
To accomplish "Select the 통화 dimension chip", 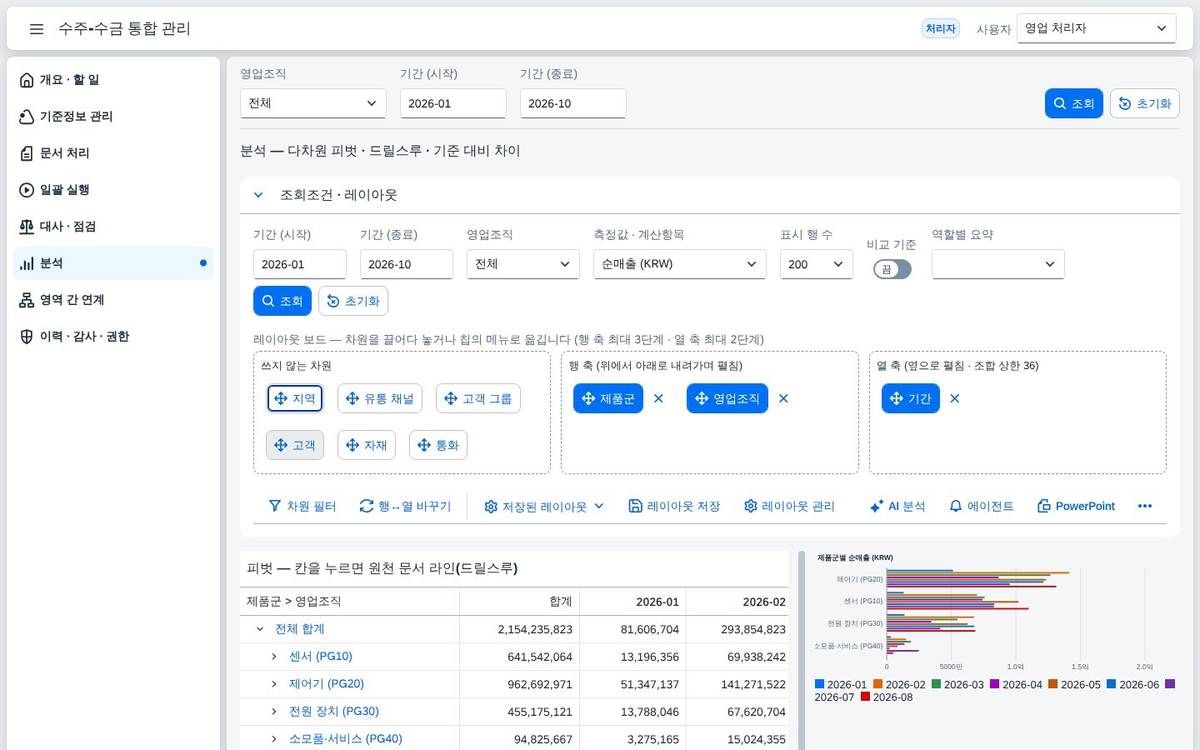I will 438,445.
